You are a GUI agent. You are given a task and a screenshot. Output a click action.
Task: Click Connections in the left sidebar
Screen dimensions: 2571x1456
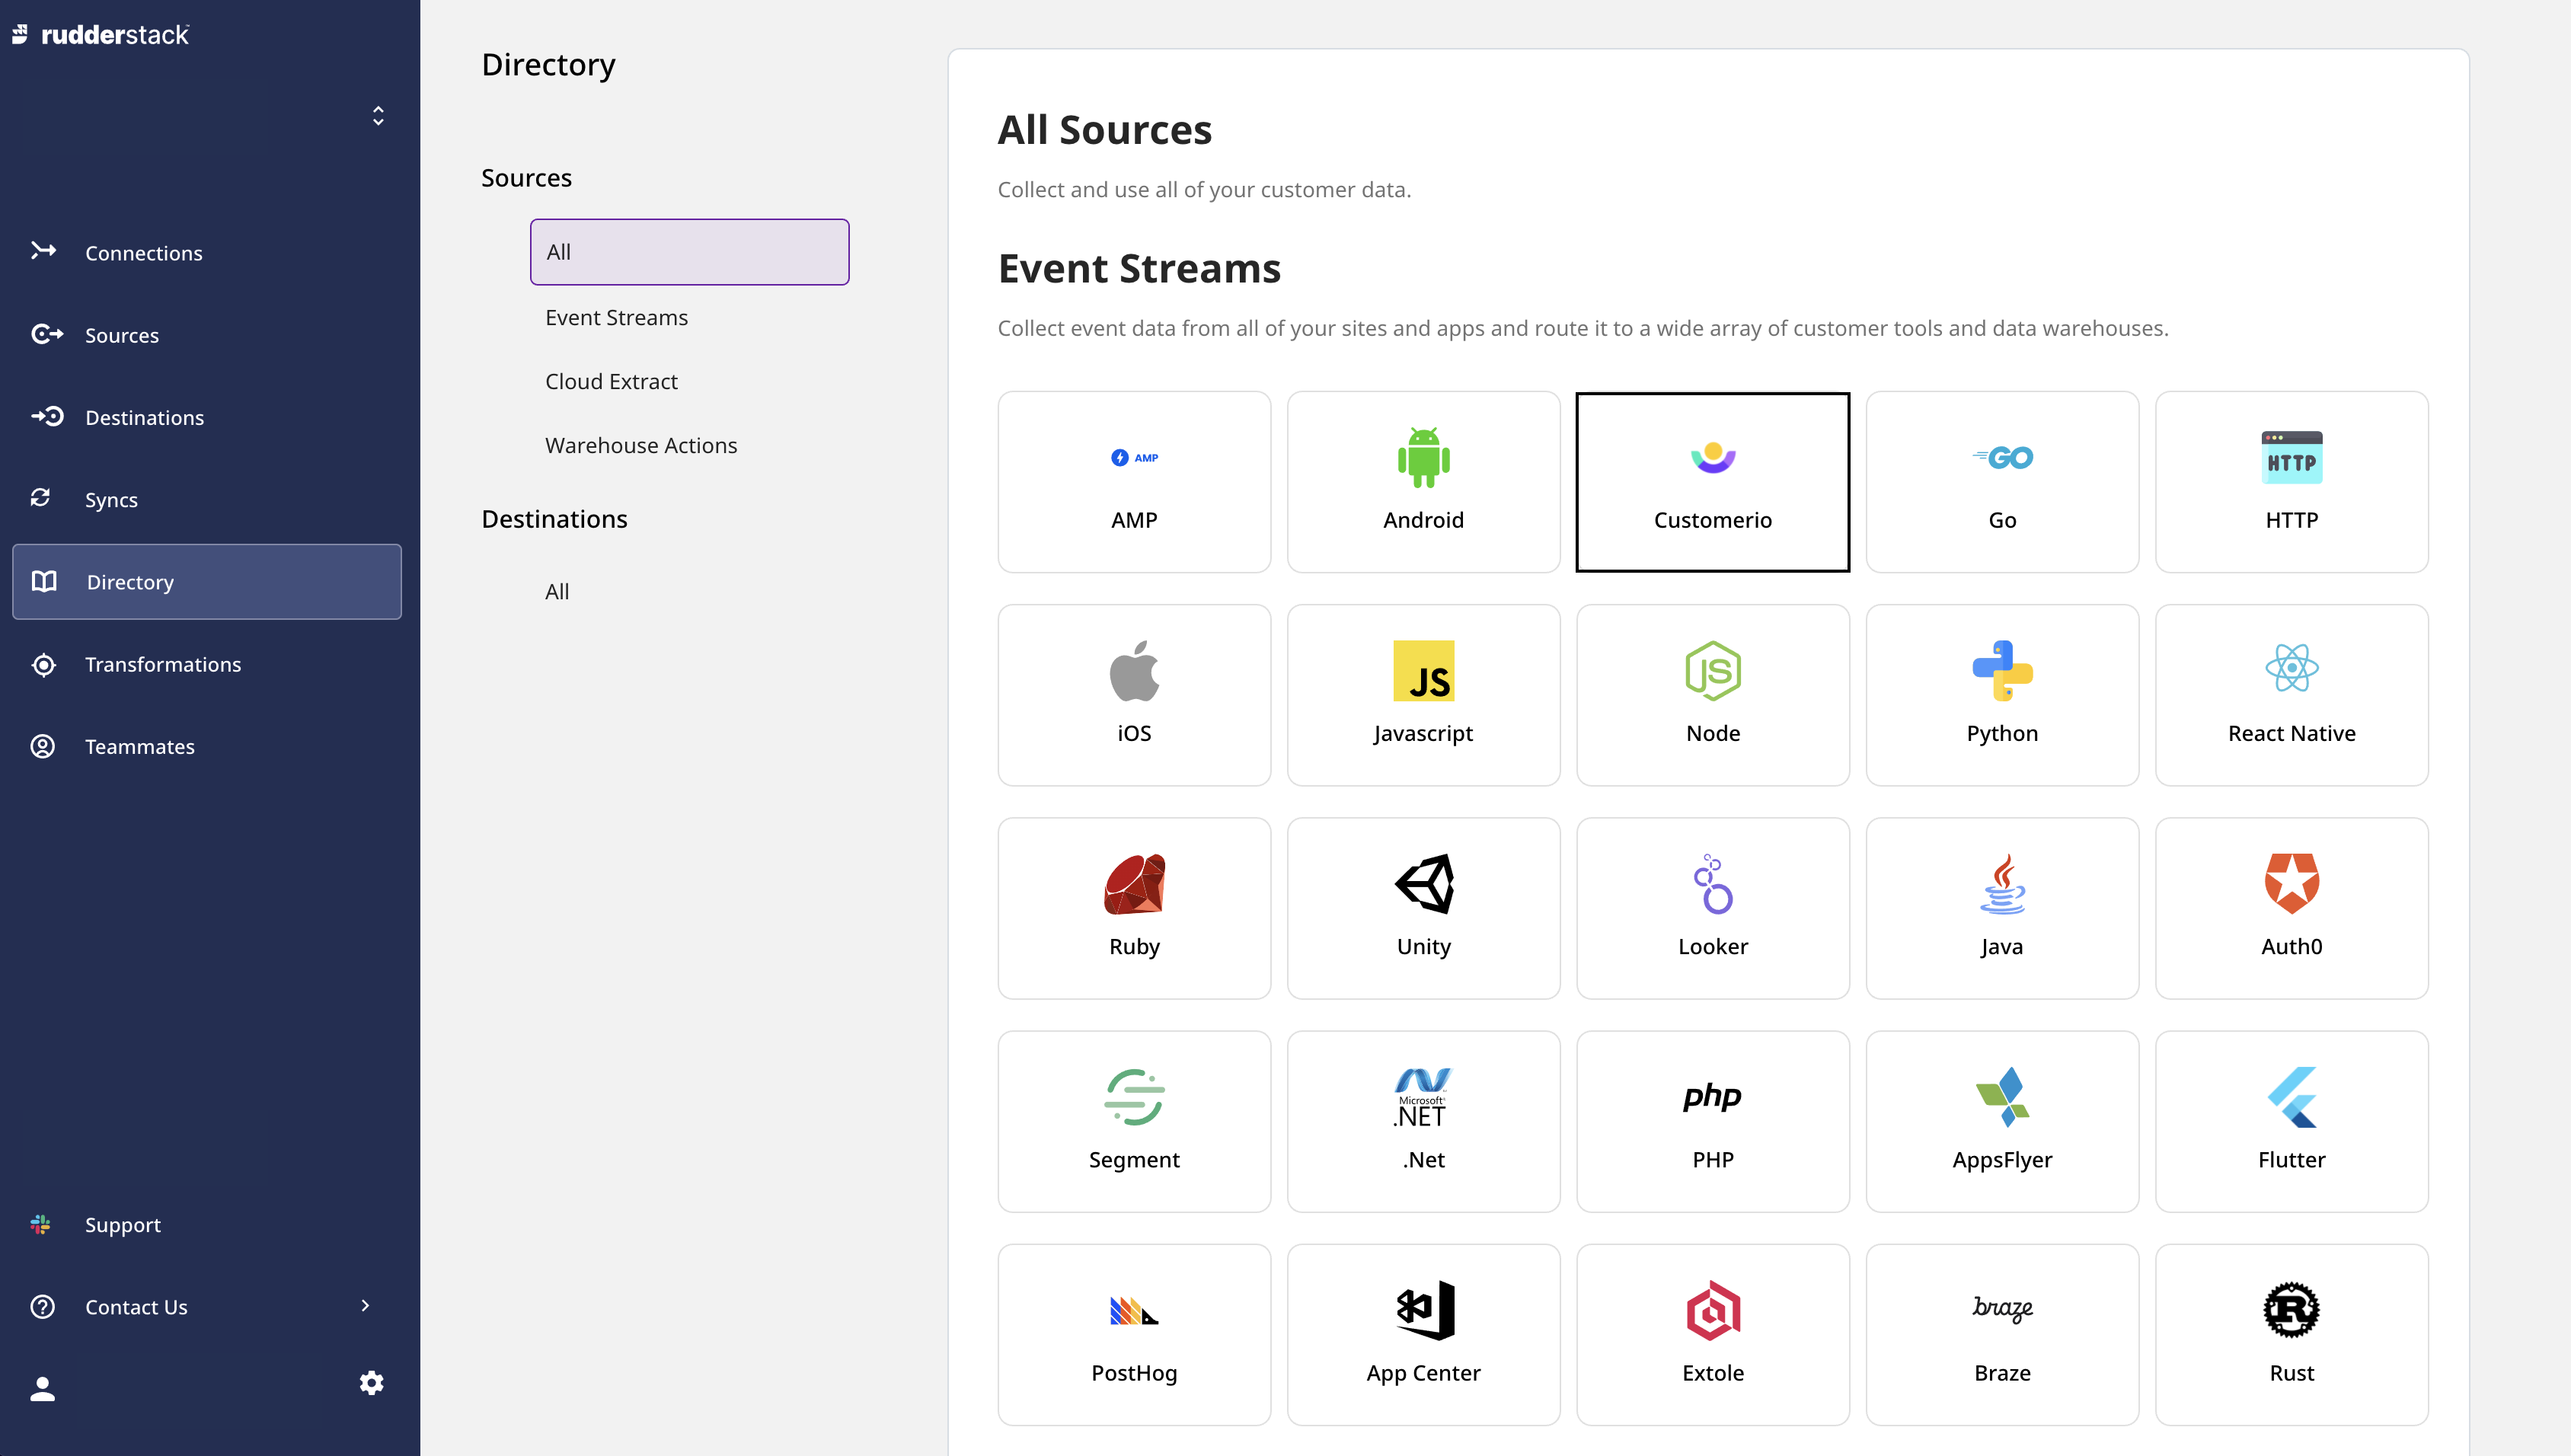click(143, 251)
